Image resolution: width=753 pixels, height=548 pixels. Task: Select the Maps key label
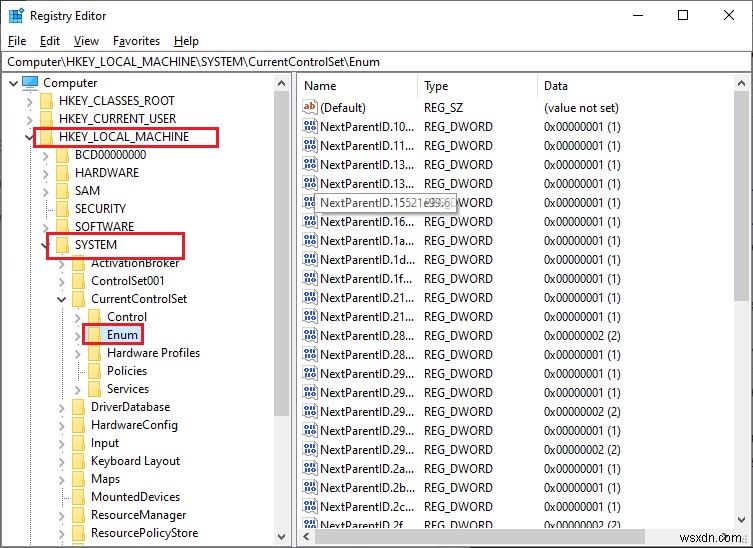click(105, 479)
